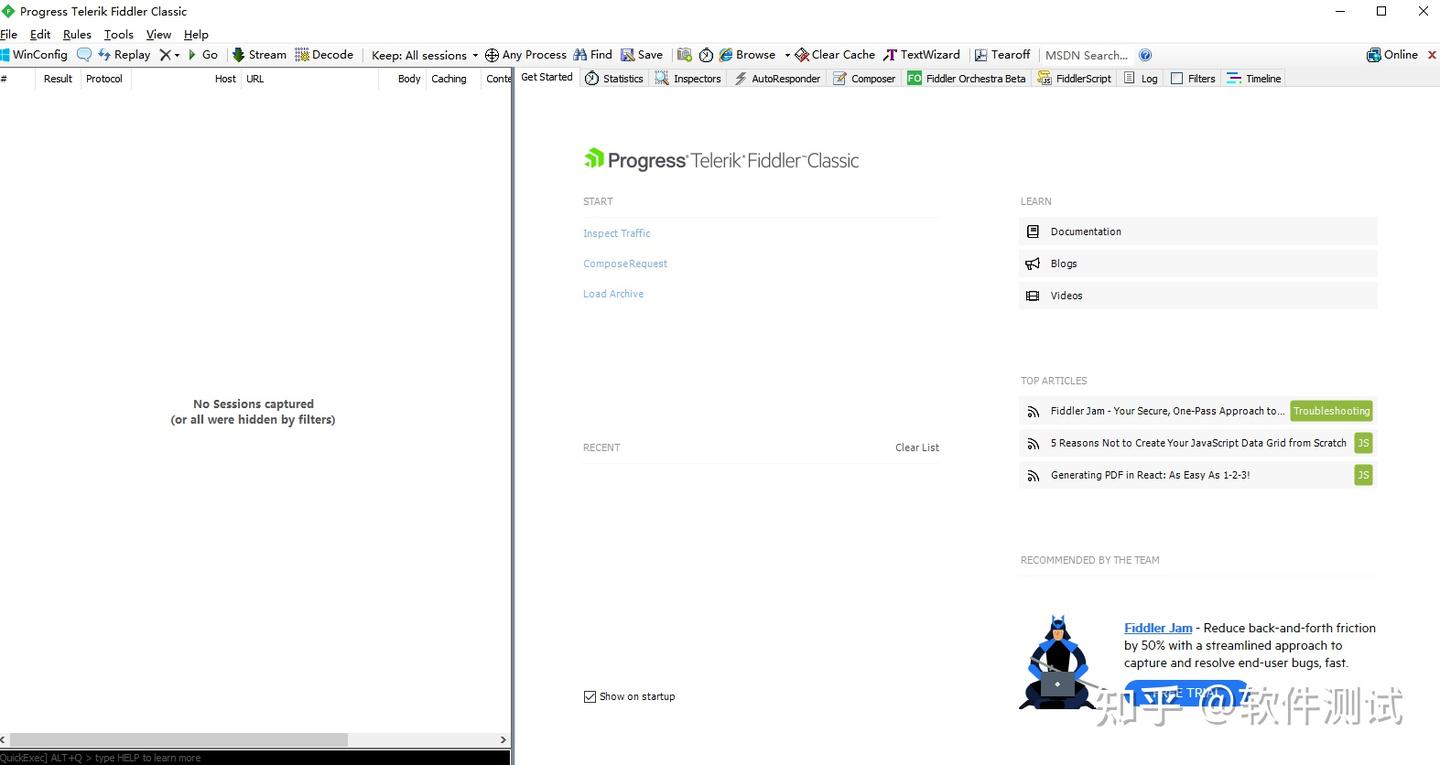Open the Remove X dropdown arrow
The width and height of the screenshot is (1440, 765).
tap(177, 55)
